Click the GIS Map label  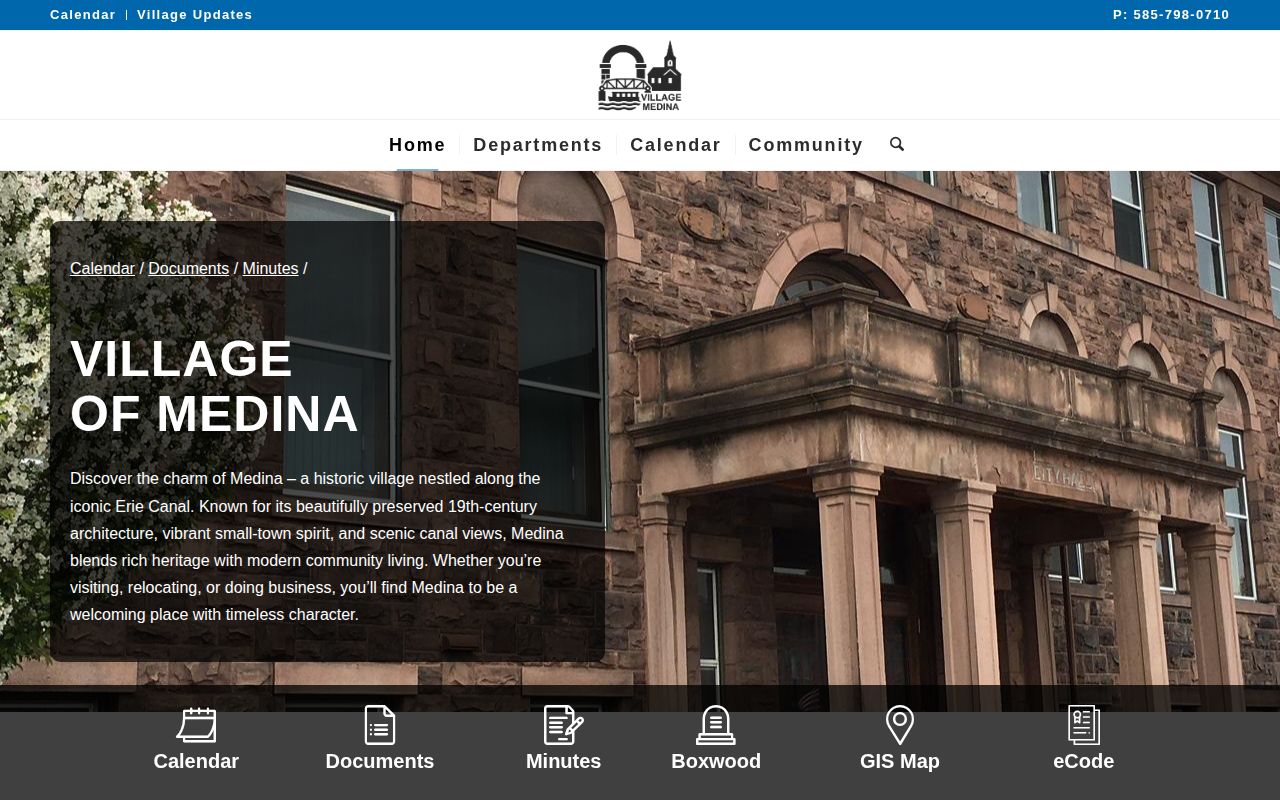(900, 761)
